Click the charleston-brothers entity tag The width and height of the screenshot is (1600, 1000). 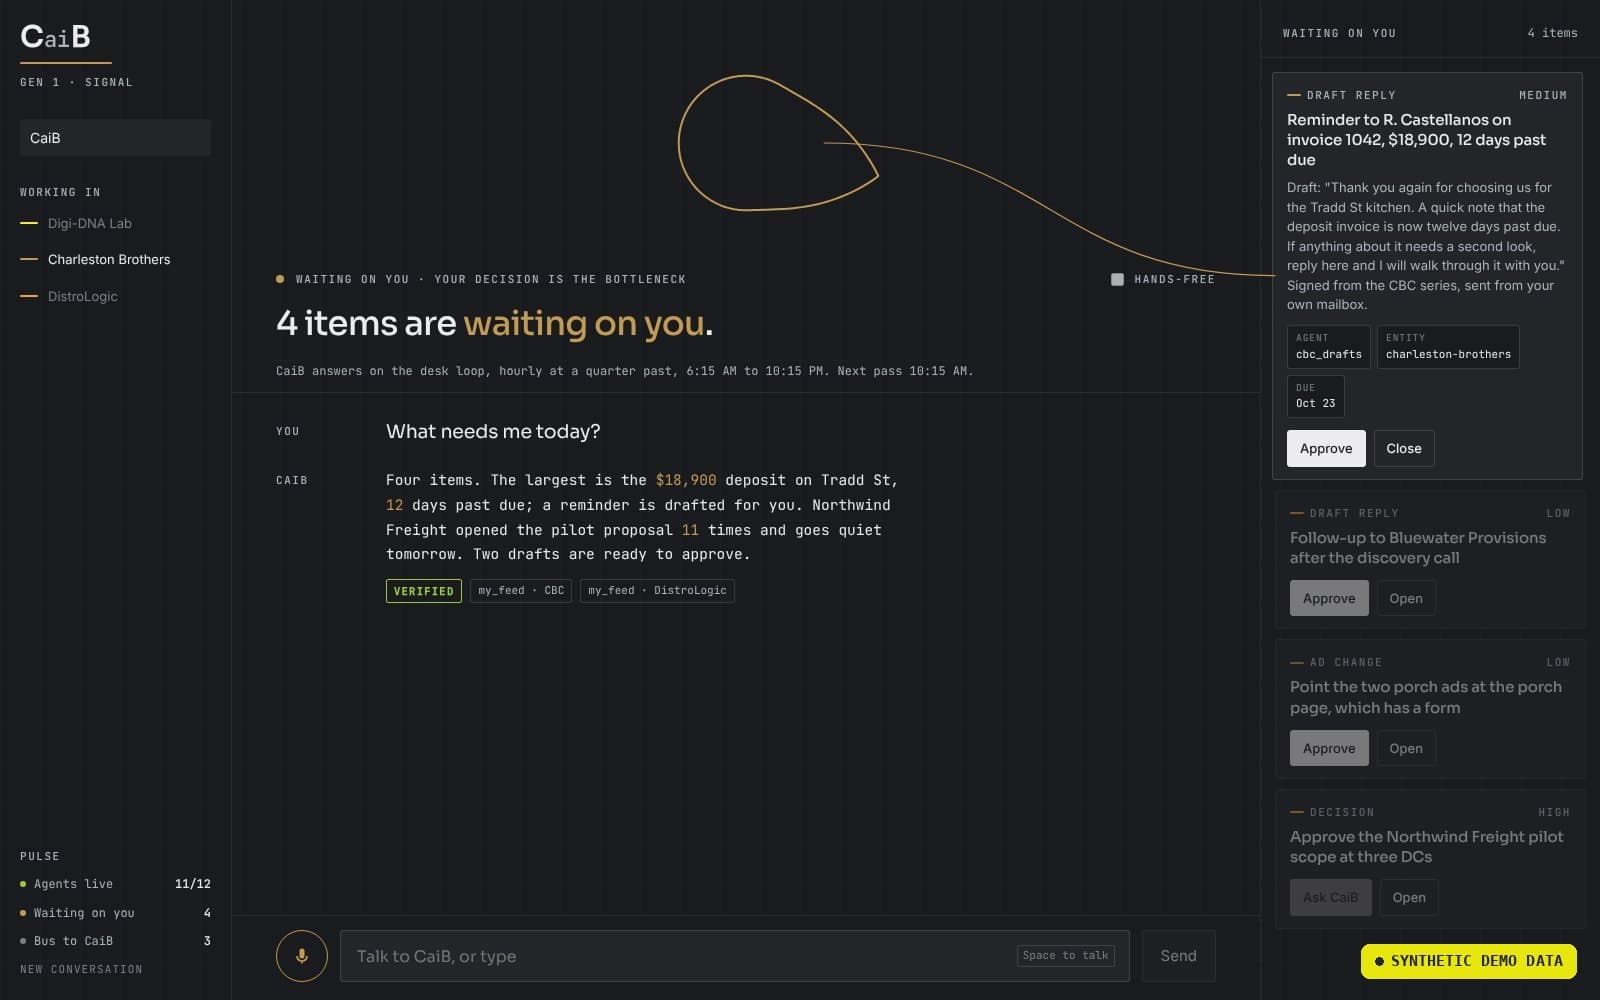coord(1448,346)
